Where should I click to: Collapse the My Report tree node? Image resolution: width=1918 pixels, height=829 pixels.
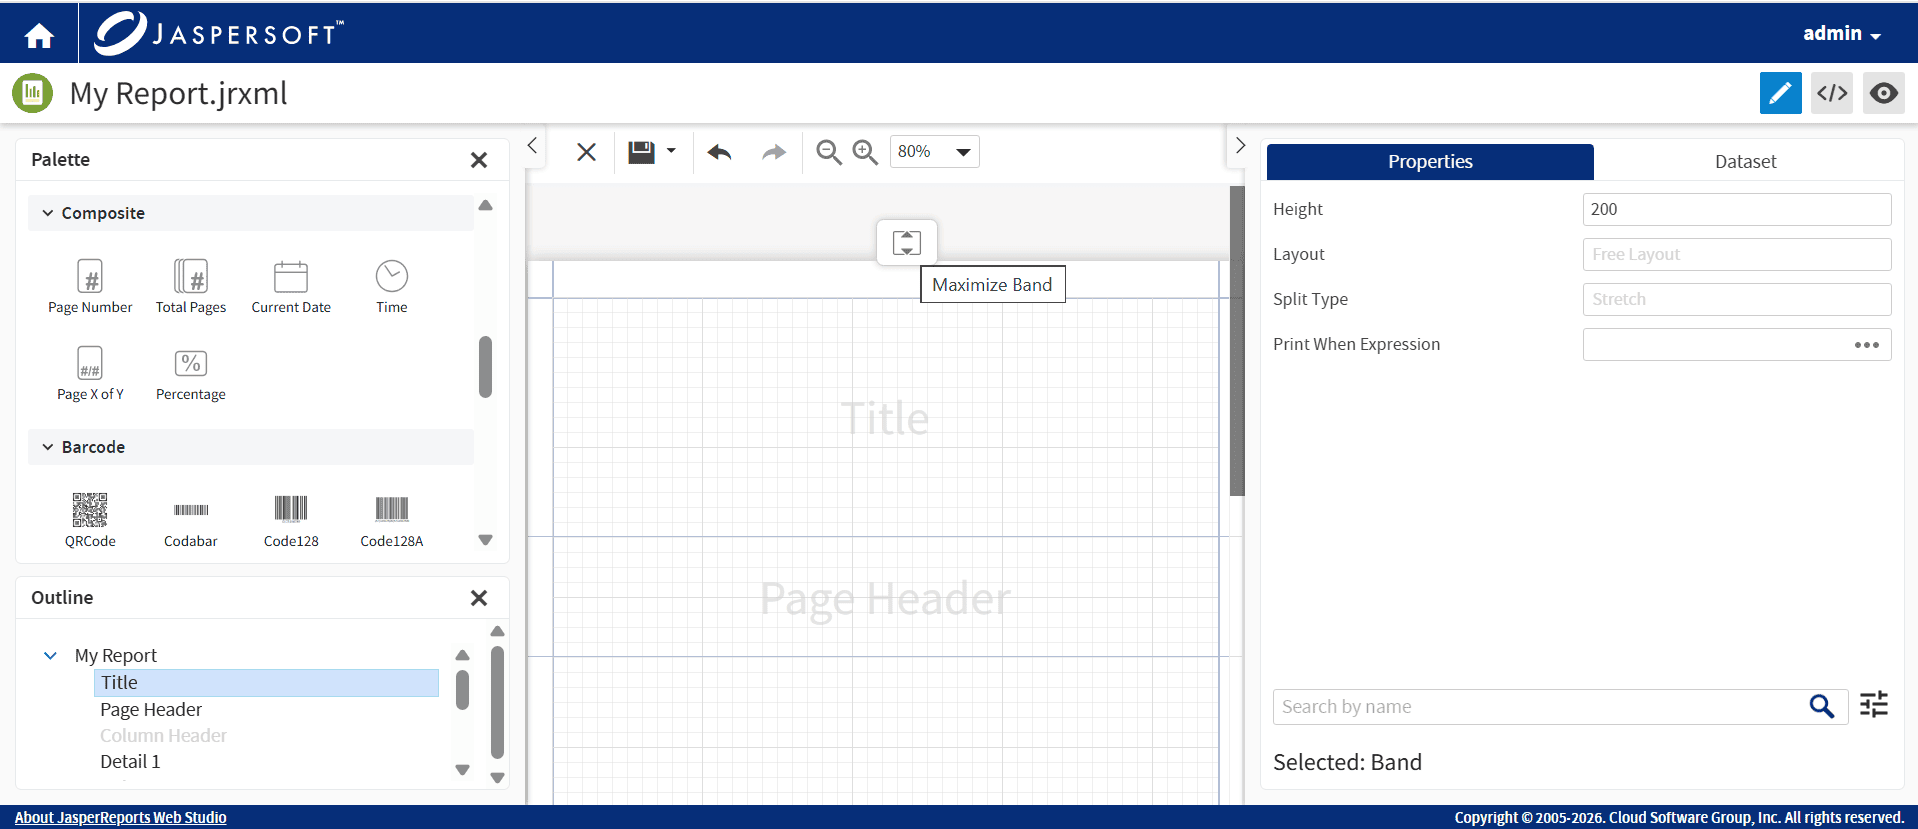(50, 656)
